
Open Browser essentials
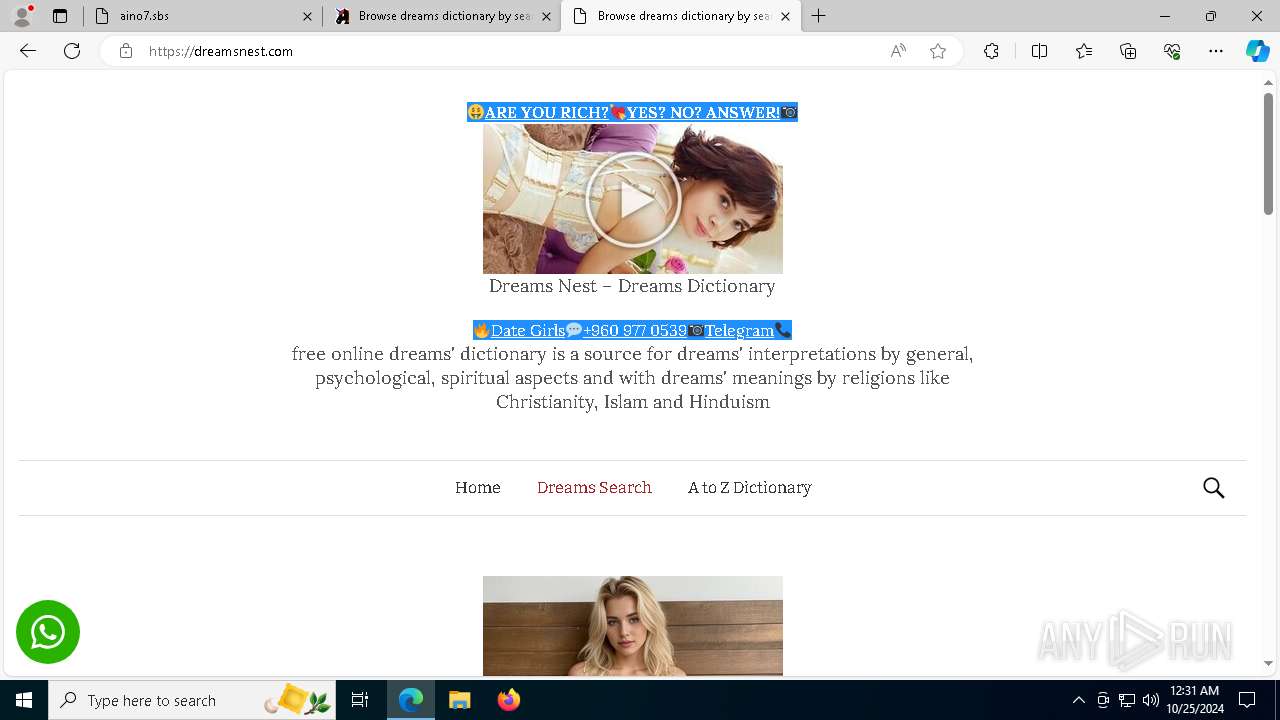pyautogui.click(x=1172, y=51)
